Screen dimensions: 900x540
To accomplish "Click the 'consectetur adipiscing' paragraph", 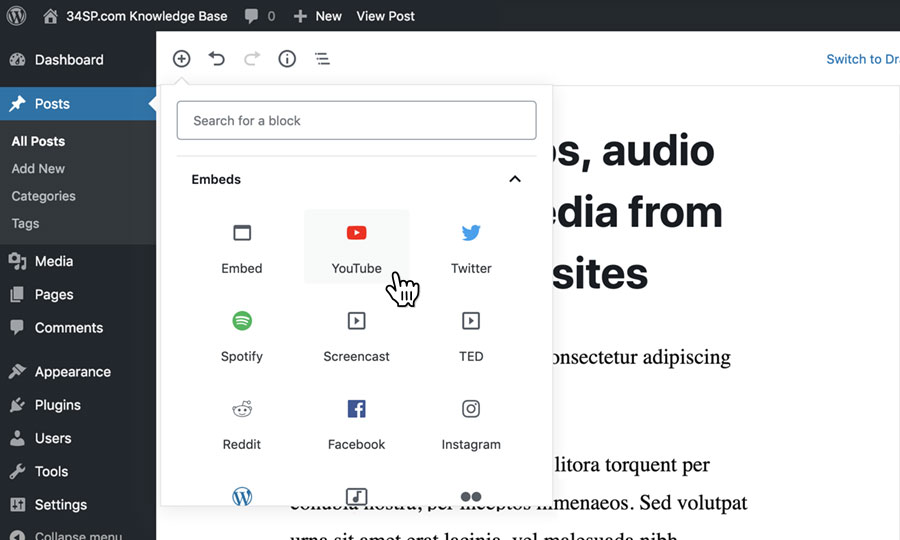I will pyautogui.click(x=641, y=357).
